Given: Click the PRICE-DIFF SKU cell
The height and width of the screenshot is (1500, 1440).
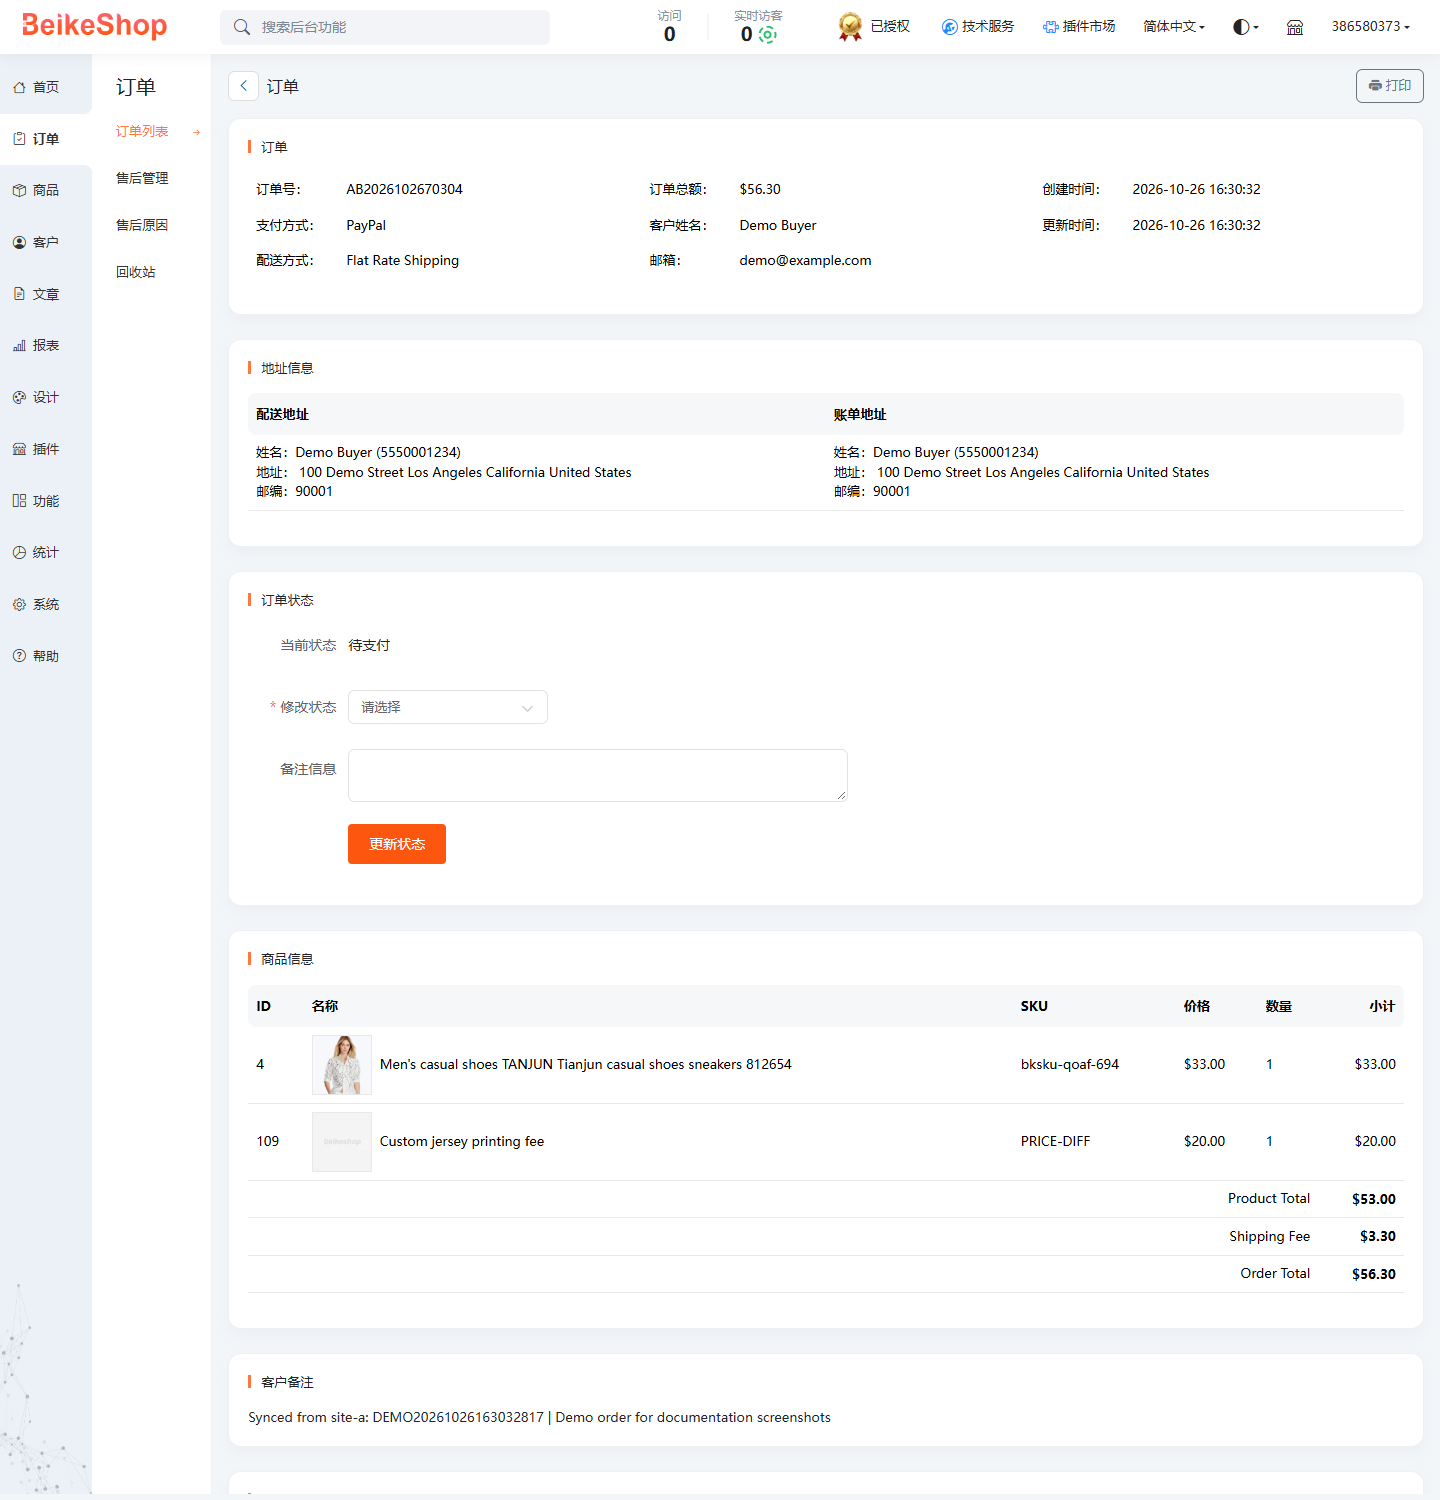Looking at the screenshot, I should [x=1056, y=1142].
